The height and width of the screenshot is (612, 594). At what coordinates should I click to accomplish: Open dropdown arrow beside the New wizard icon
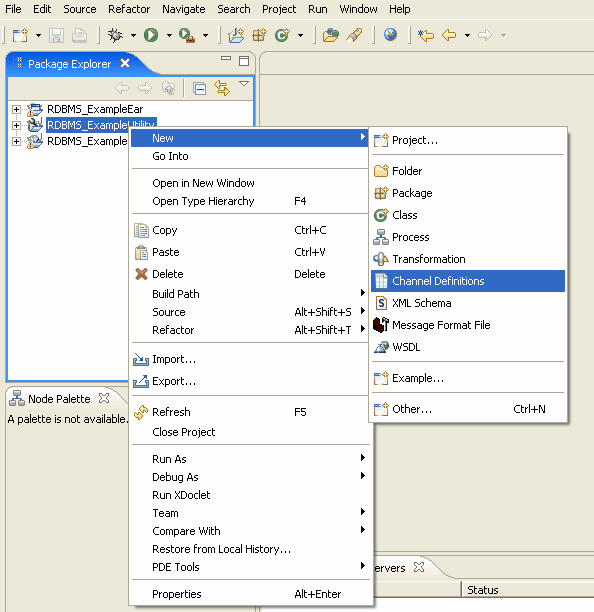tap(38, 36)
